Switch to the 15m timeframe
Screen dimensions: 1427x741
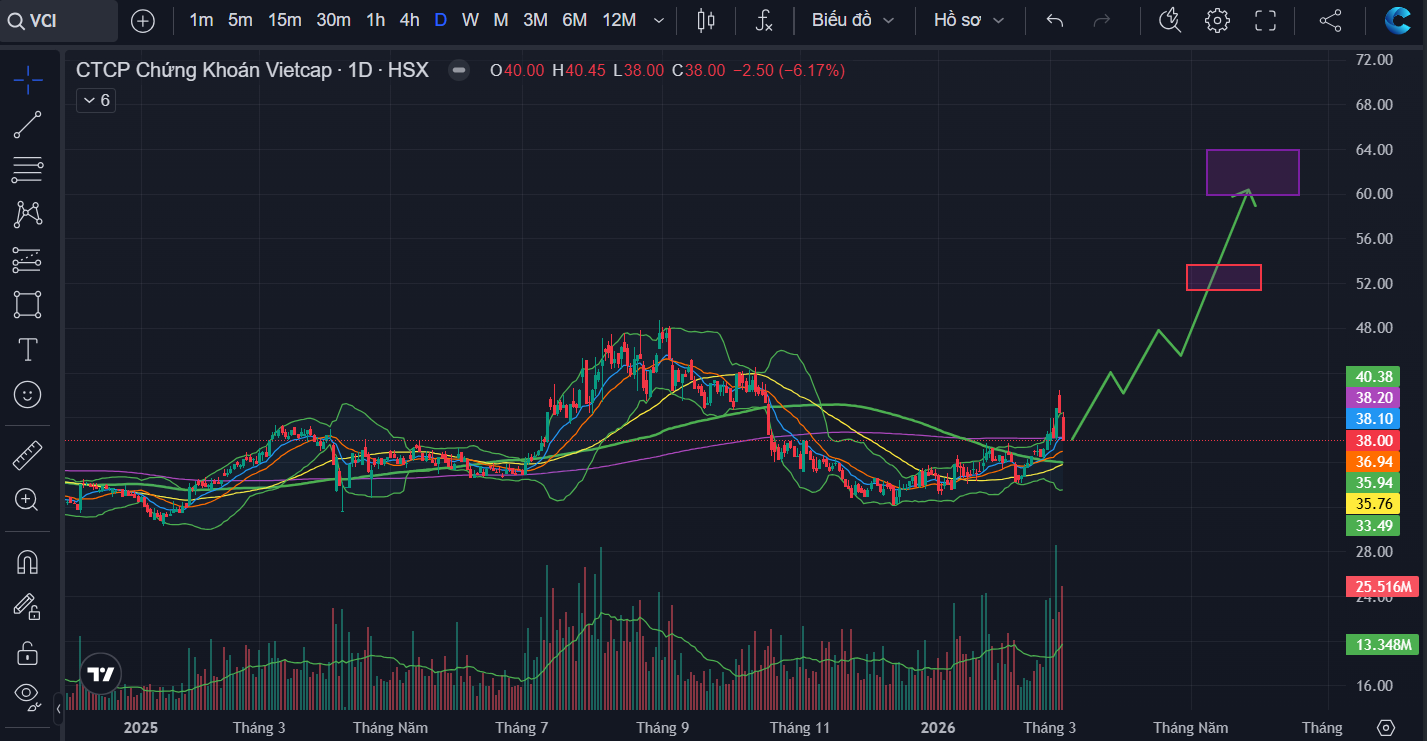point(285,20)
